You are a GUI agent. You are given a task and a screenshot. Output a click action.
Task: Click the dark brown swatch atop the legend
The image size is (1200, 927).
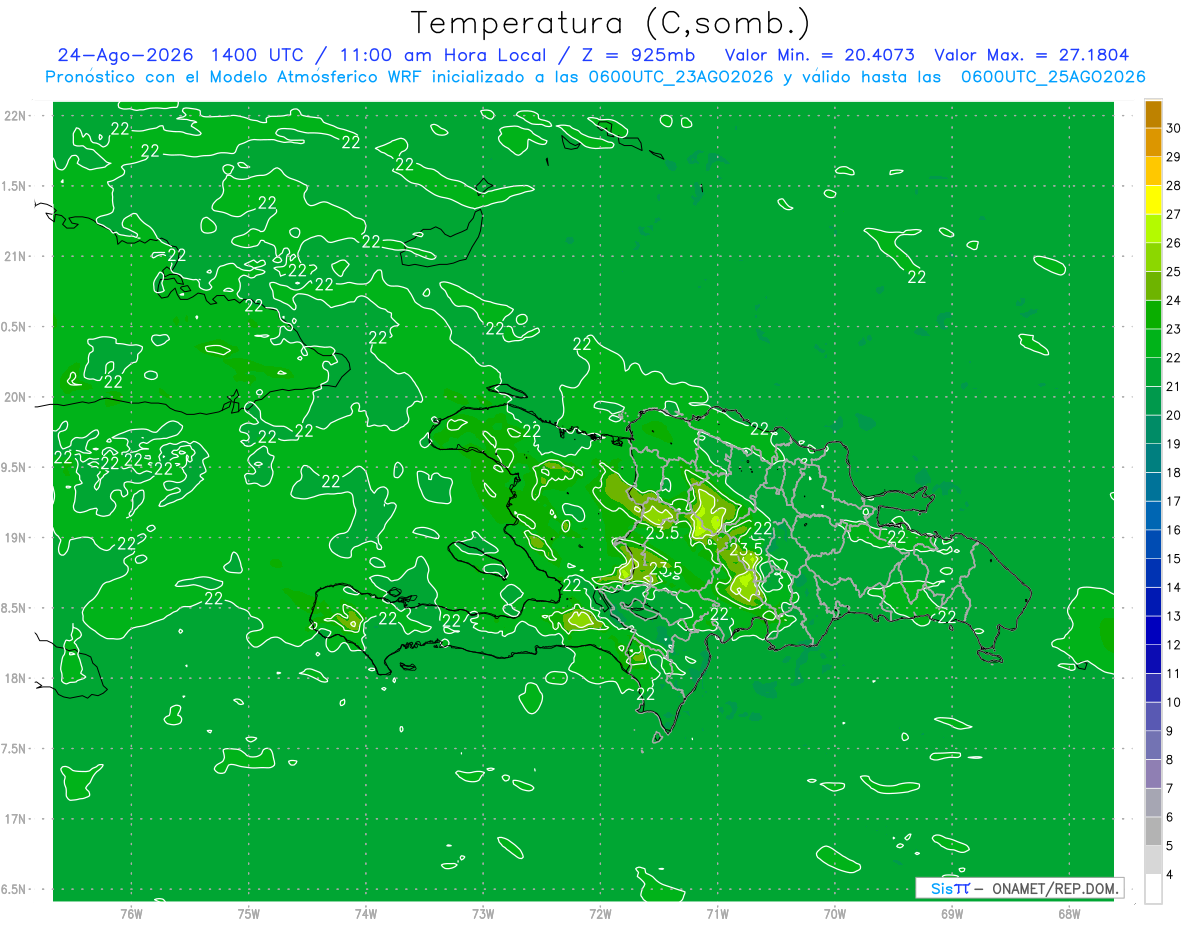tap(1153, 114)
